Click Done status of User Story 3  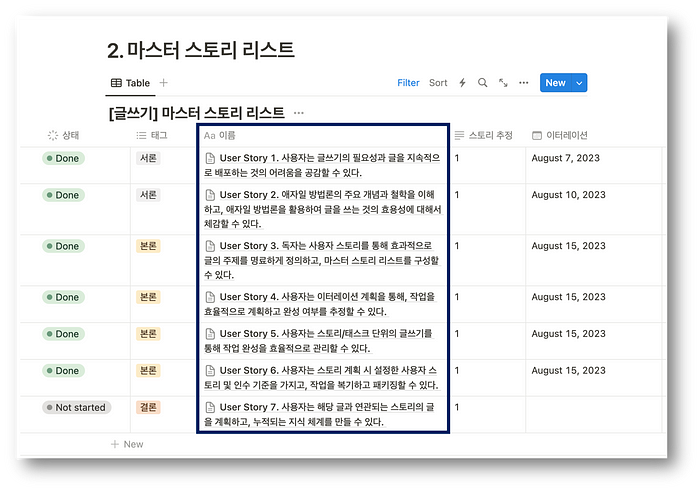point(63,246)
